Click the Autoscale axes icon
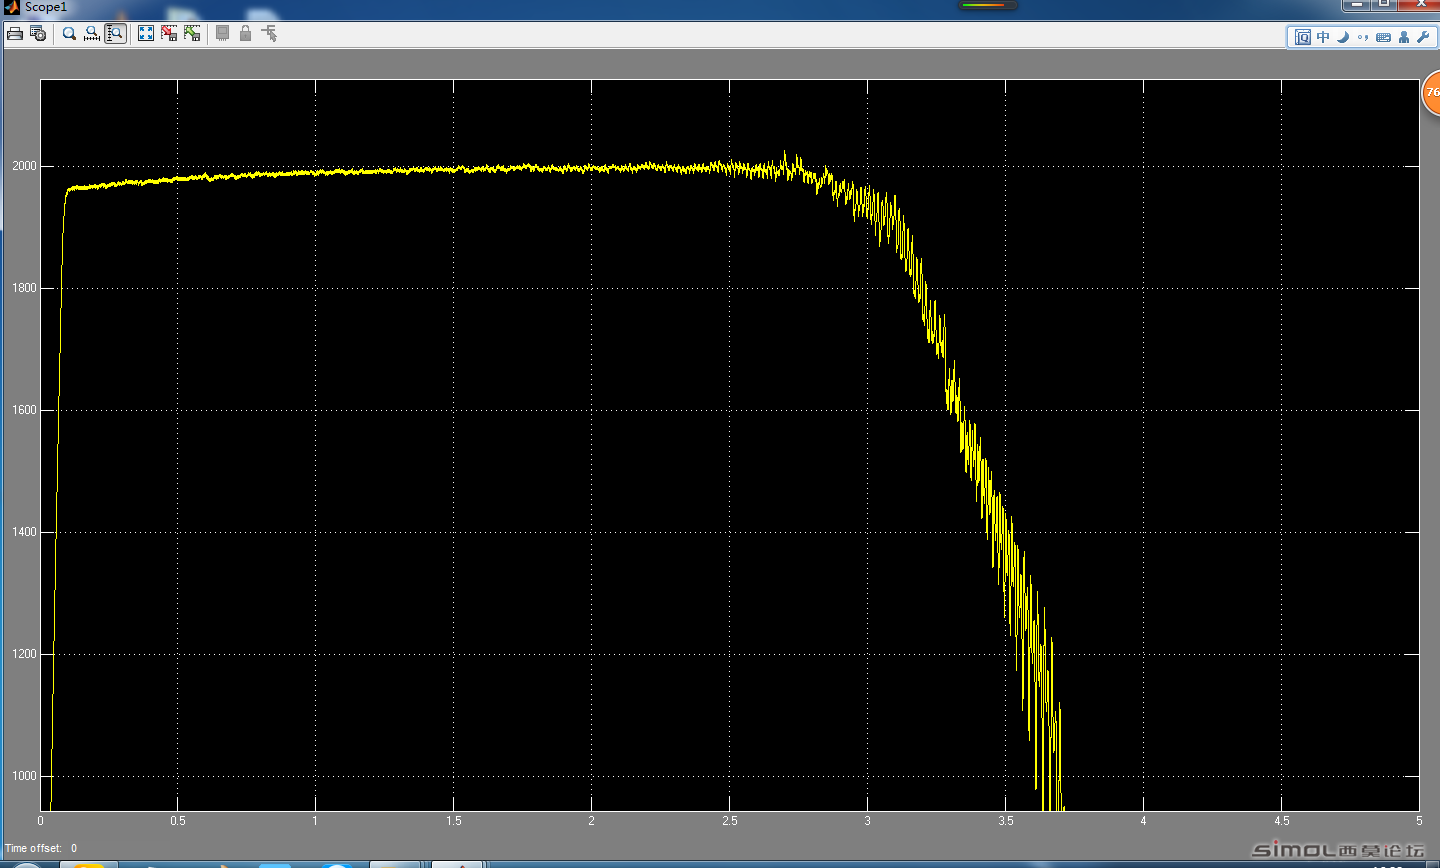 coord(146,34)
